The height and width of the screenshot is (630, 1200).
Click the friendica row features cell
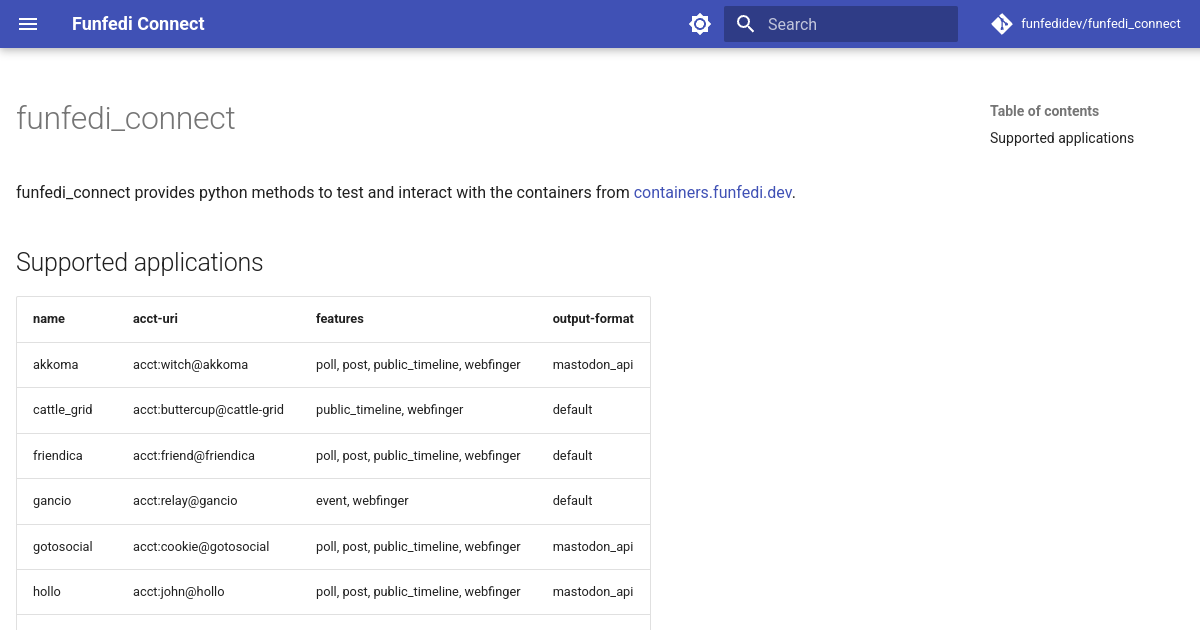click(418, 456)
